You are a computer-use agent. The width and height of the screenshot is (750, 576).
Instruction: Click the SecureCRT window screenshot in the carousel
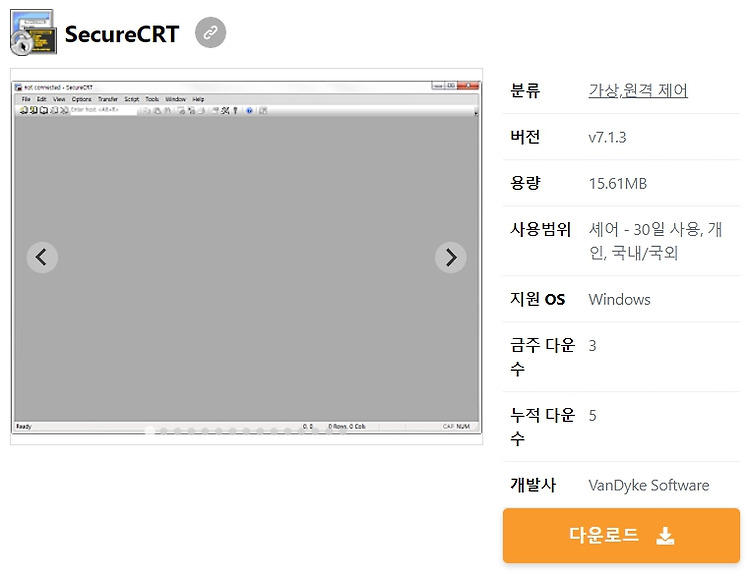coord(246,257)
